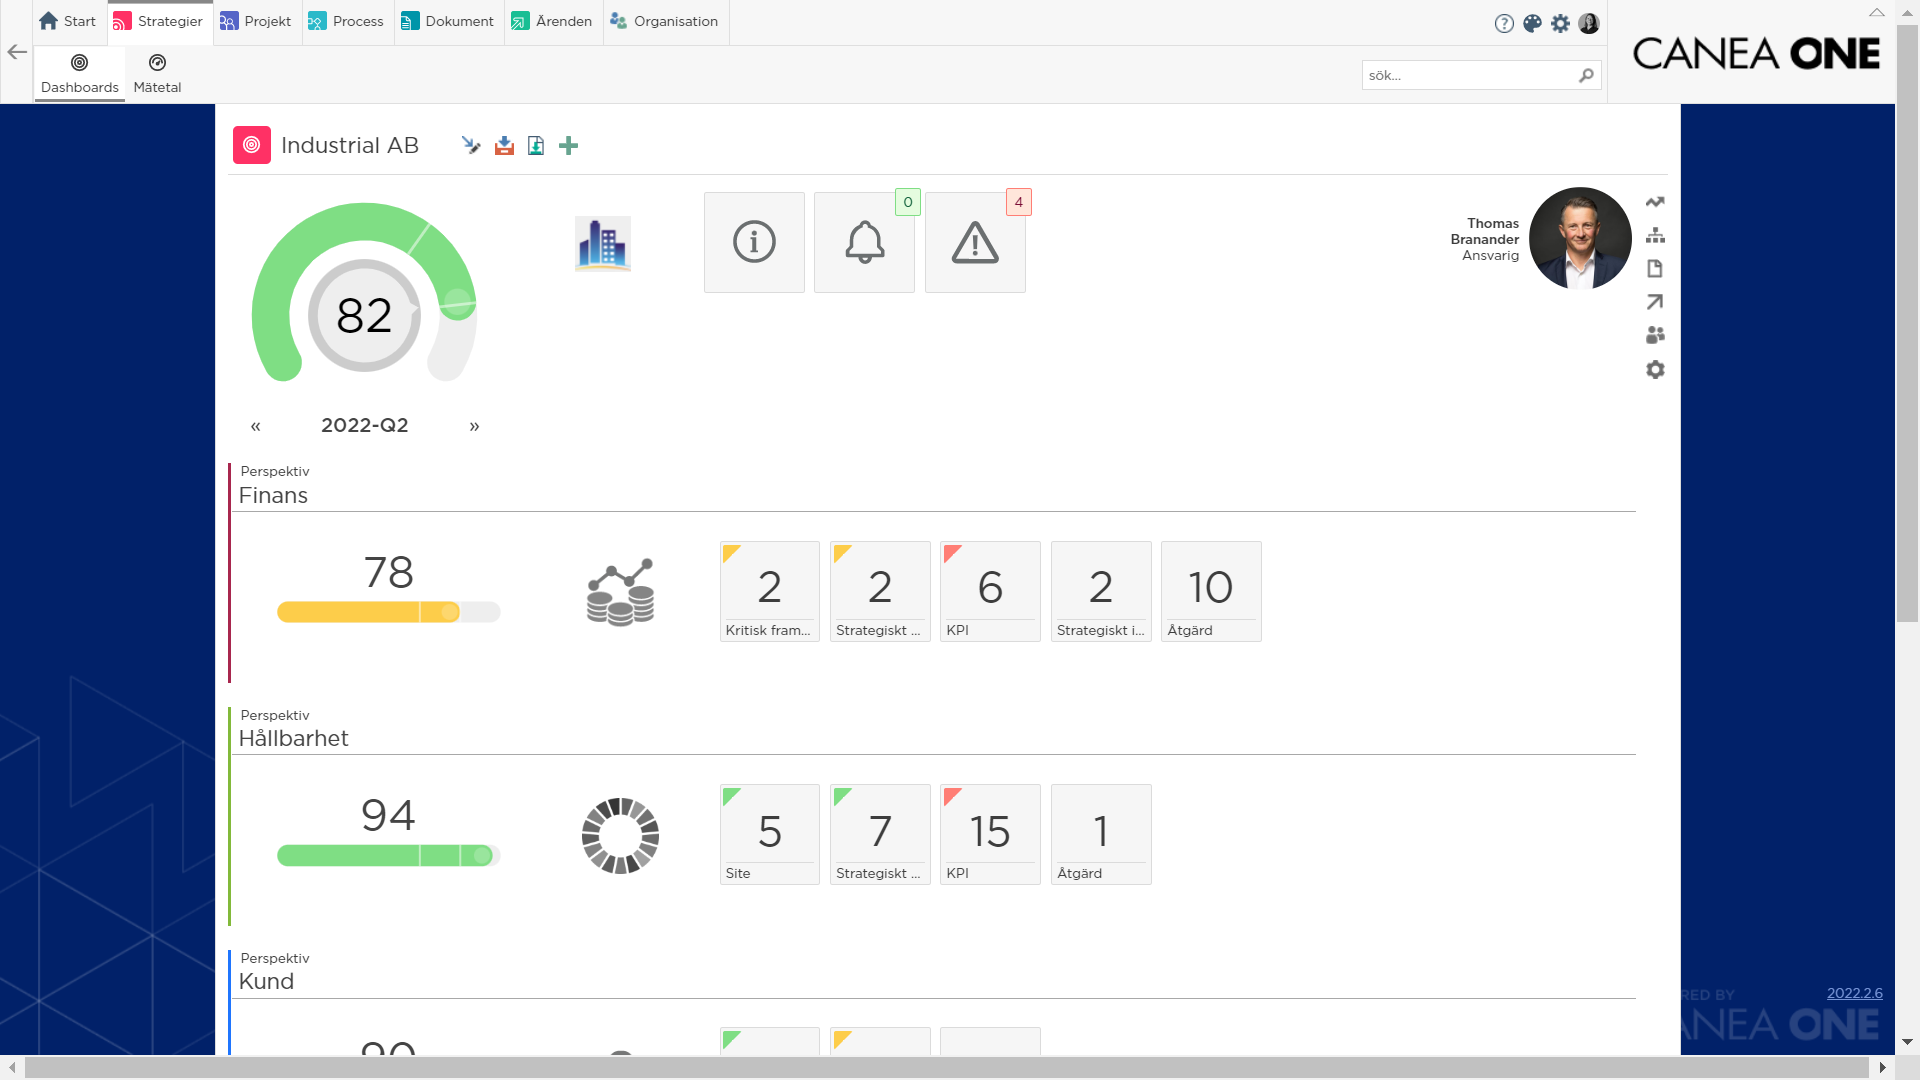The image size is (1920, 1080).
Task: Open the warnings panel showing 4 alerts
Action: pyautogui.click(x=975, y=242)
